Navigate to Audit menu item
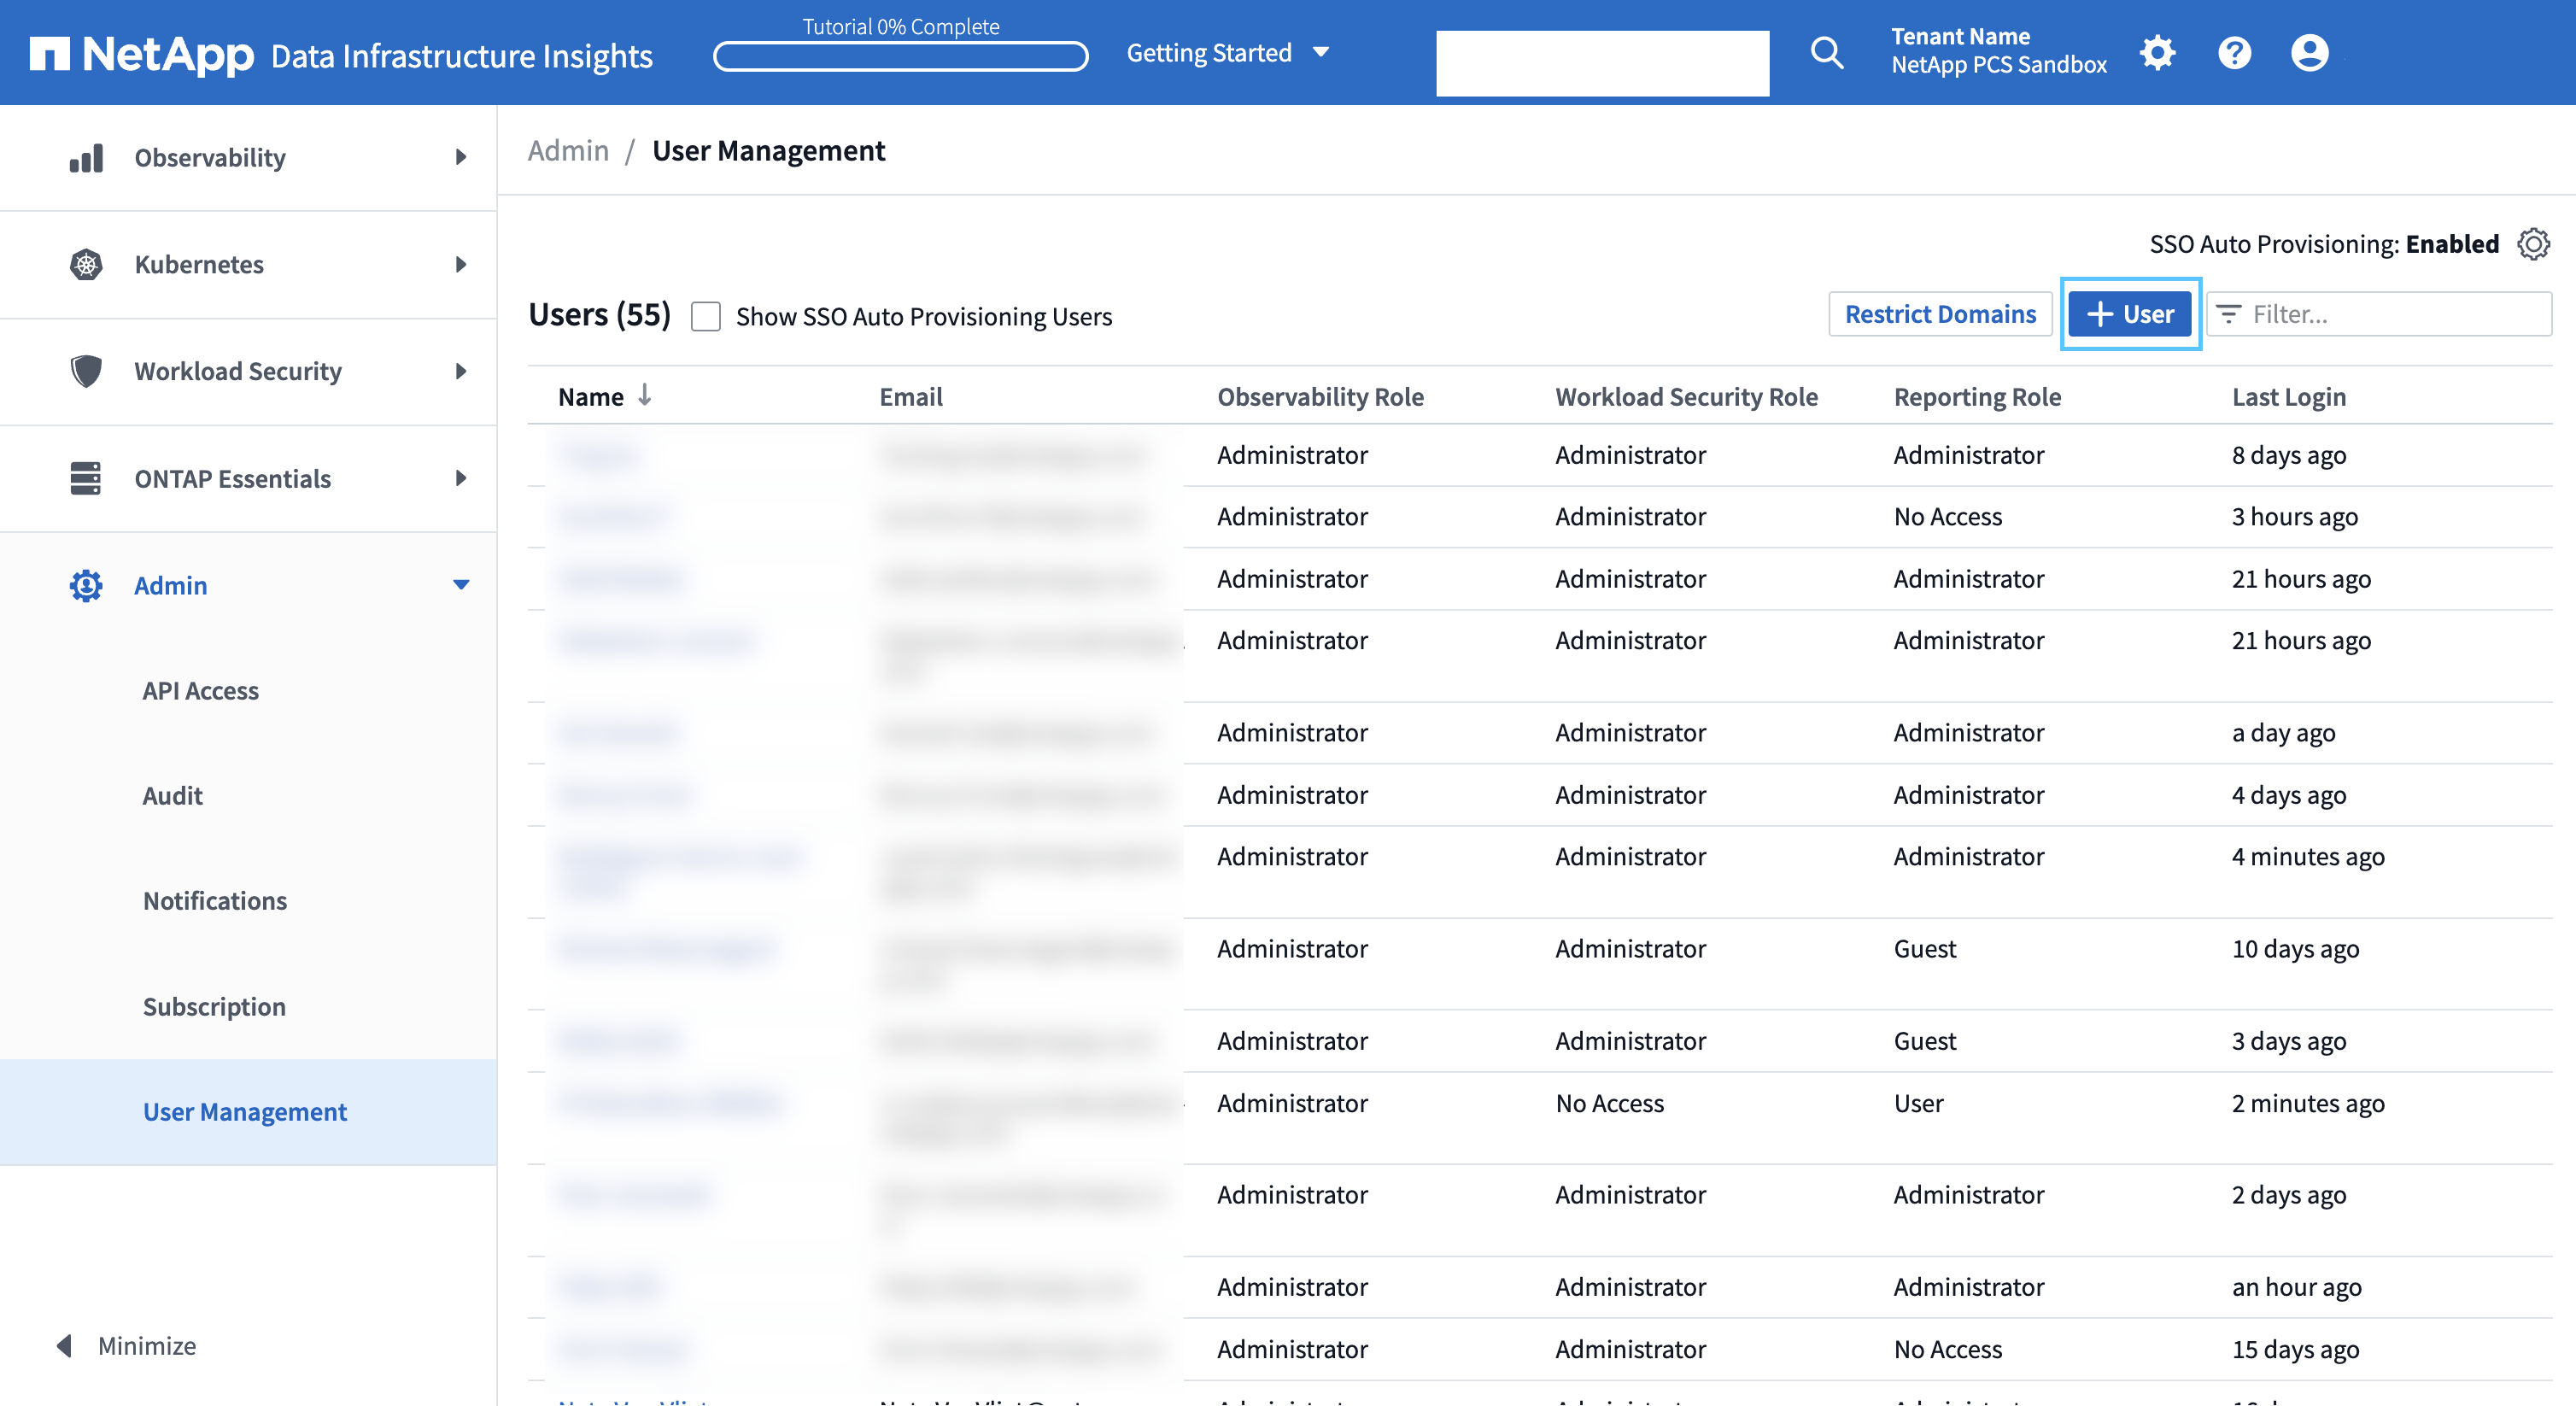The width and height of the screenshot is (2576, 1406). click(x=172, y=793)
